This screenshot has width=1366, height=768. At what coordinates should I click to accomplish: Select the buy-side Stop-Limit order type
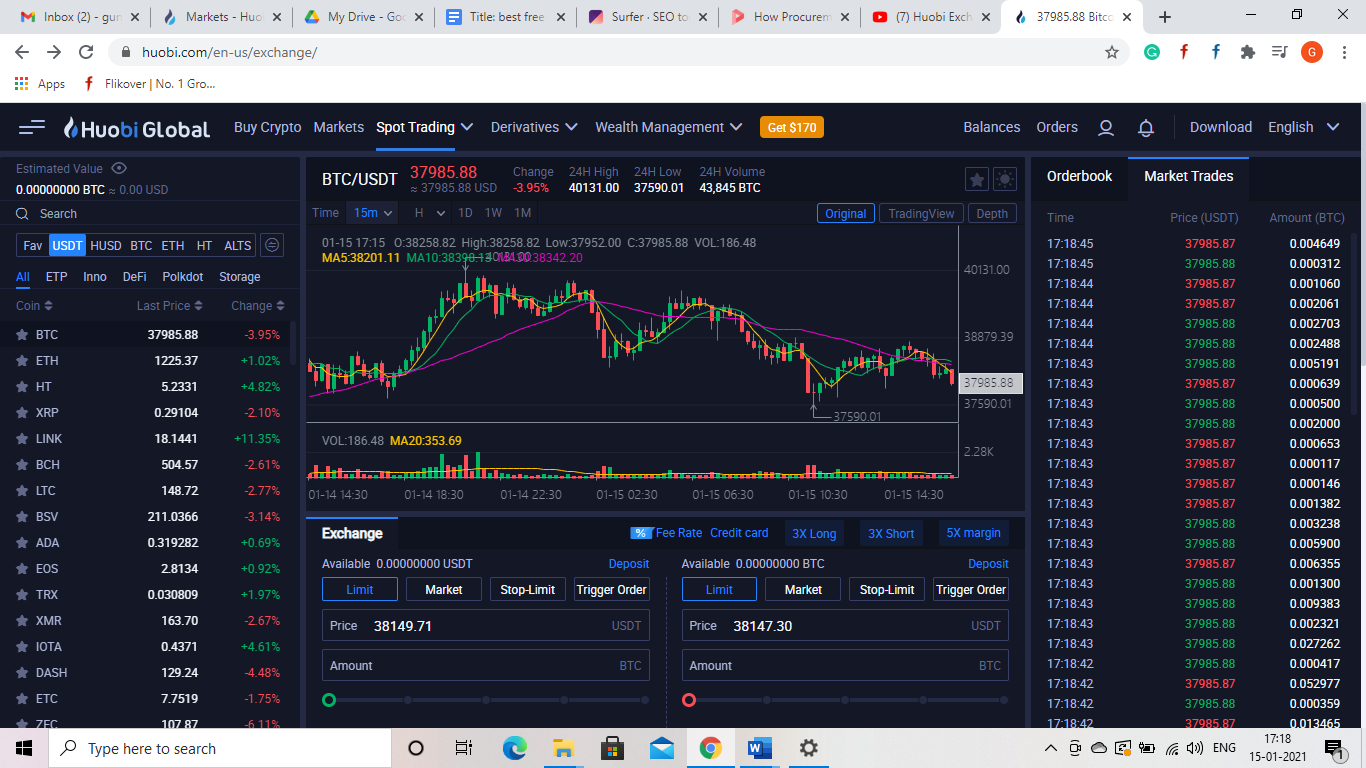tap(528, 590)
